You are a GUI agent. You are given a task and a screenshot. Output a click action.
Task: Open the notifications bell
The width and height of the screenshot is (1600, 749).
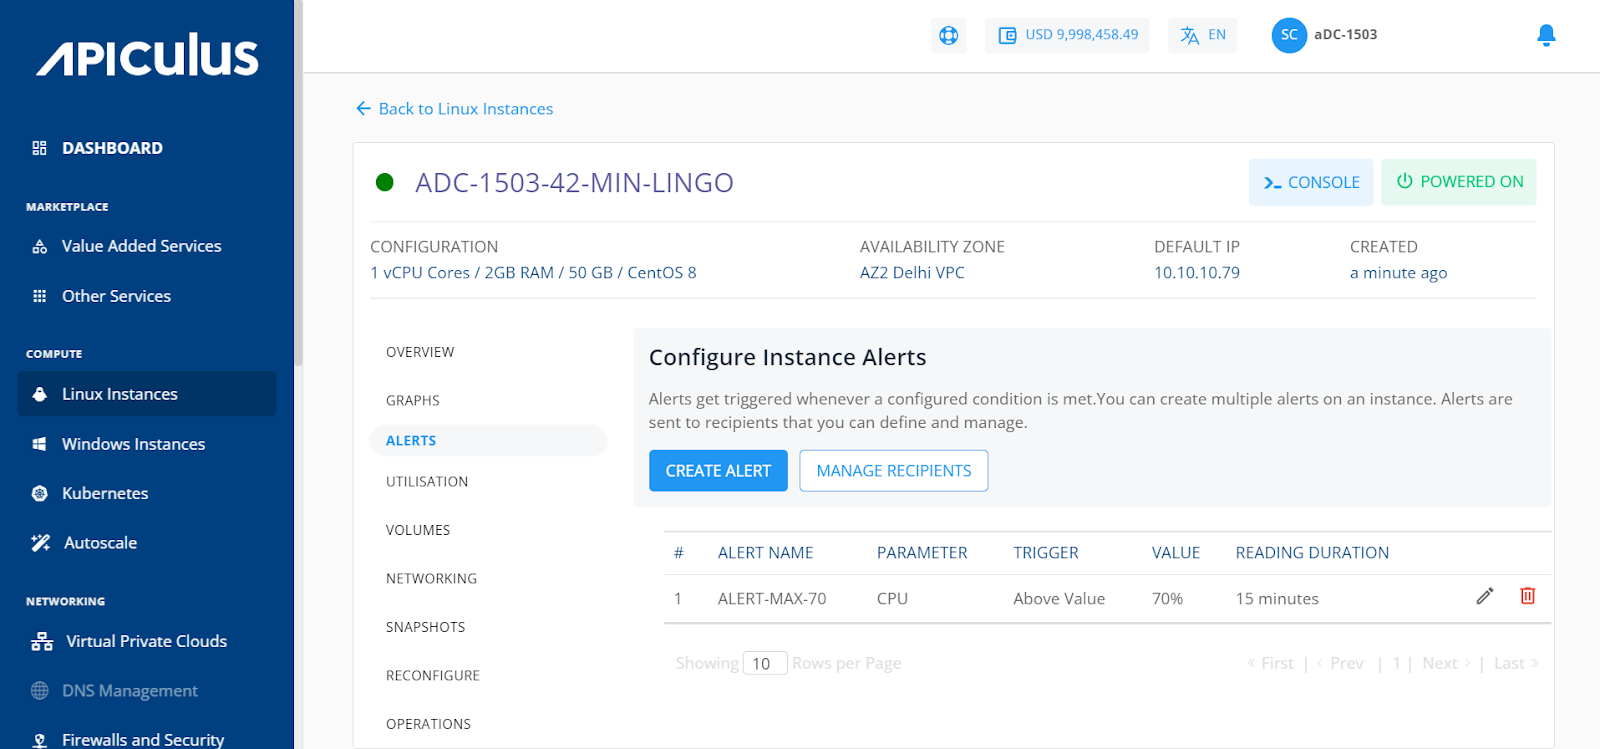(1546, 35)
